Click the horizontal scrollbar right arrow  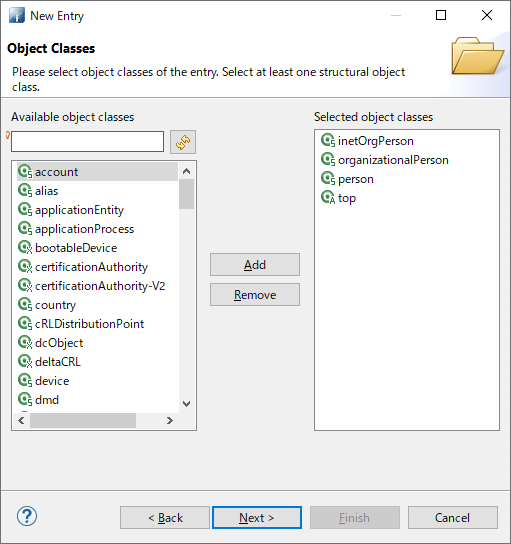pos(170,421)
